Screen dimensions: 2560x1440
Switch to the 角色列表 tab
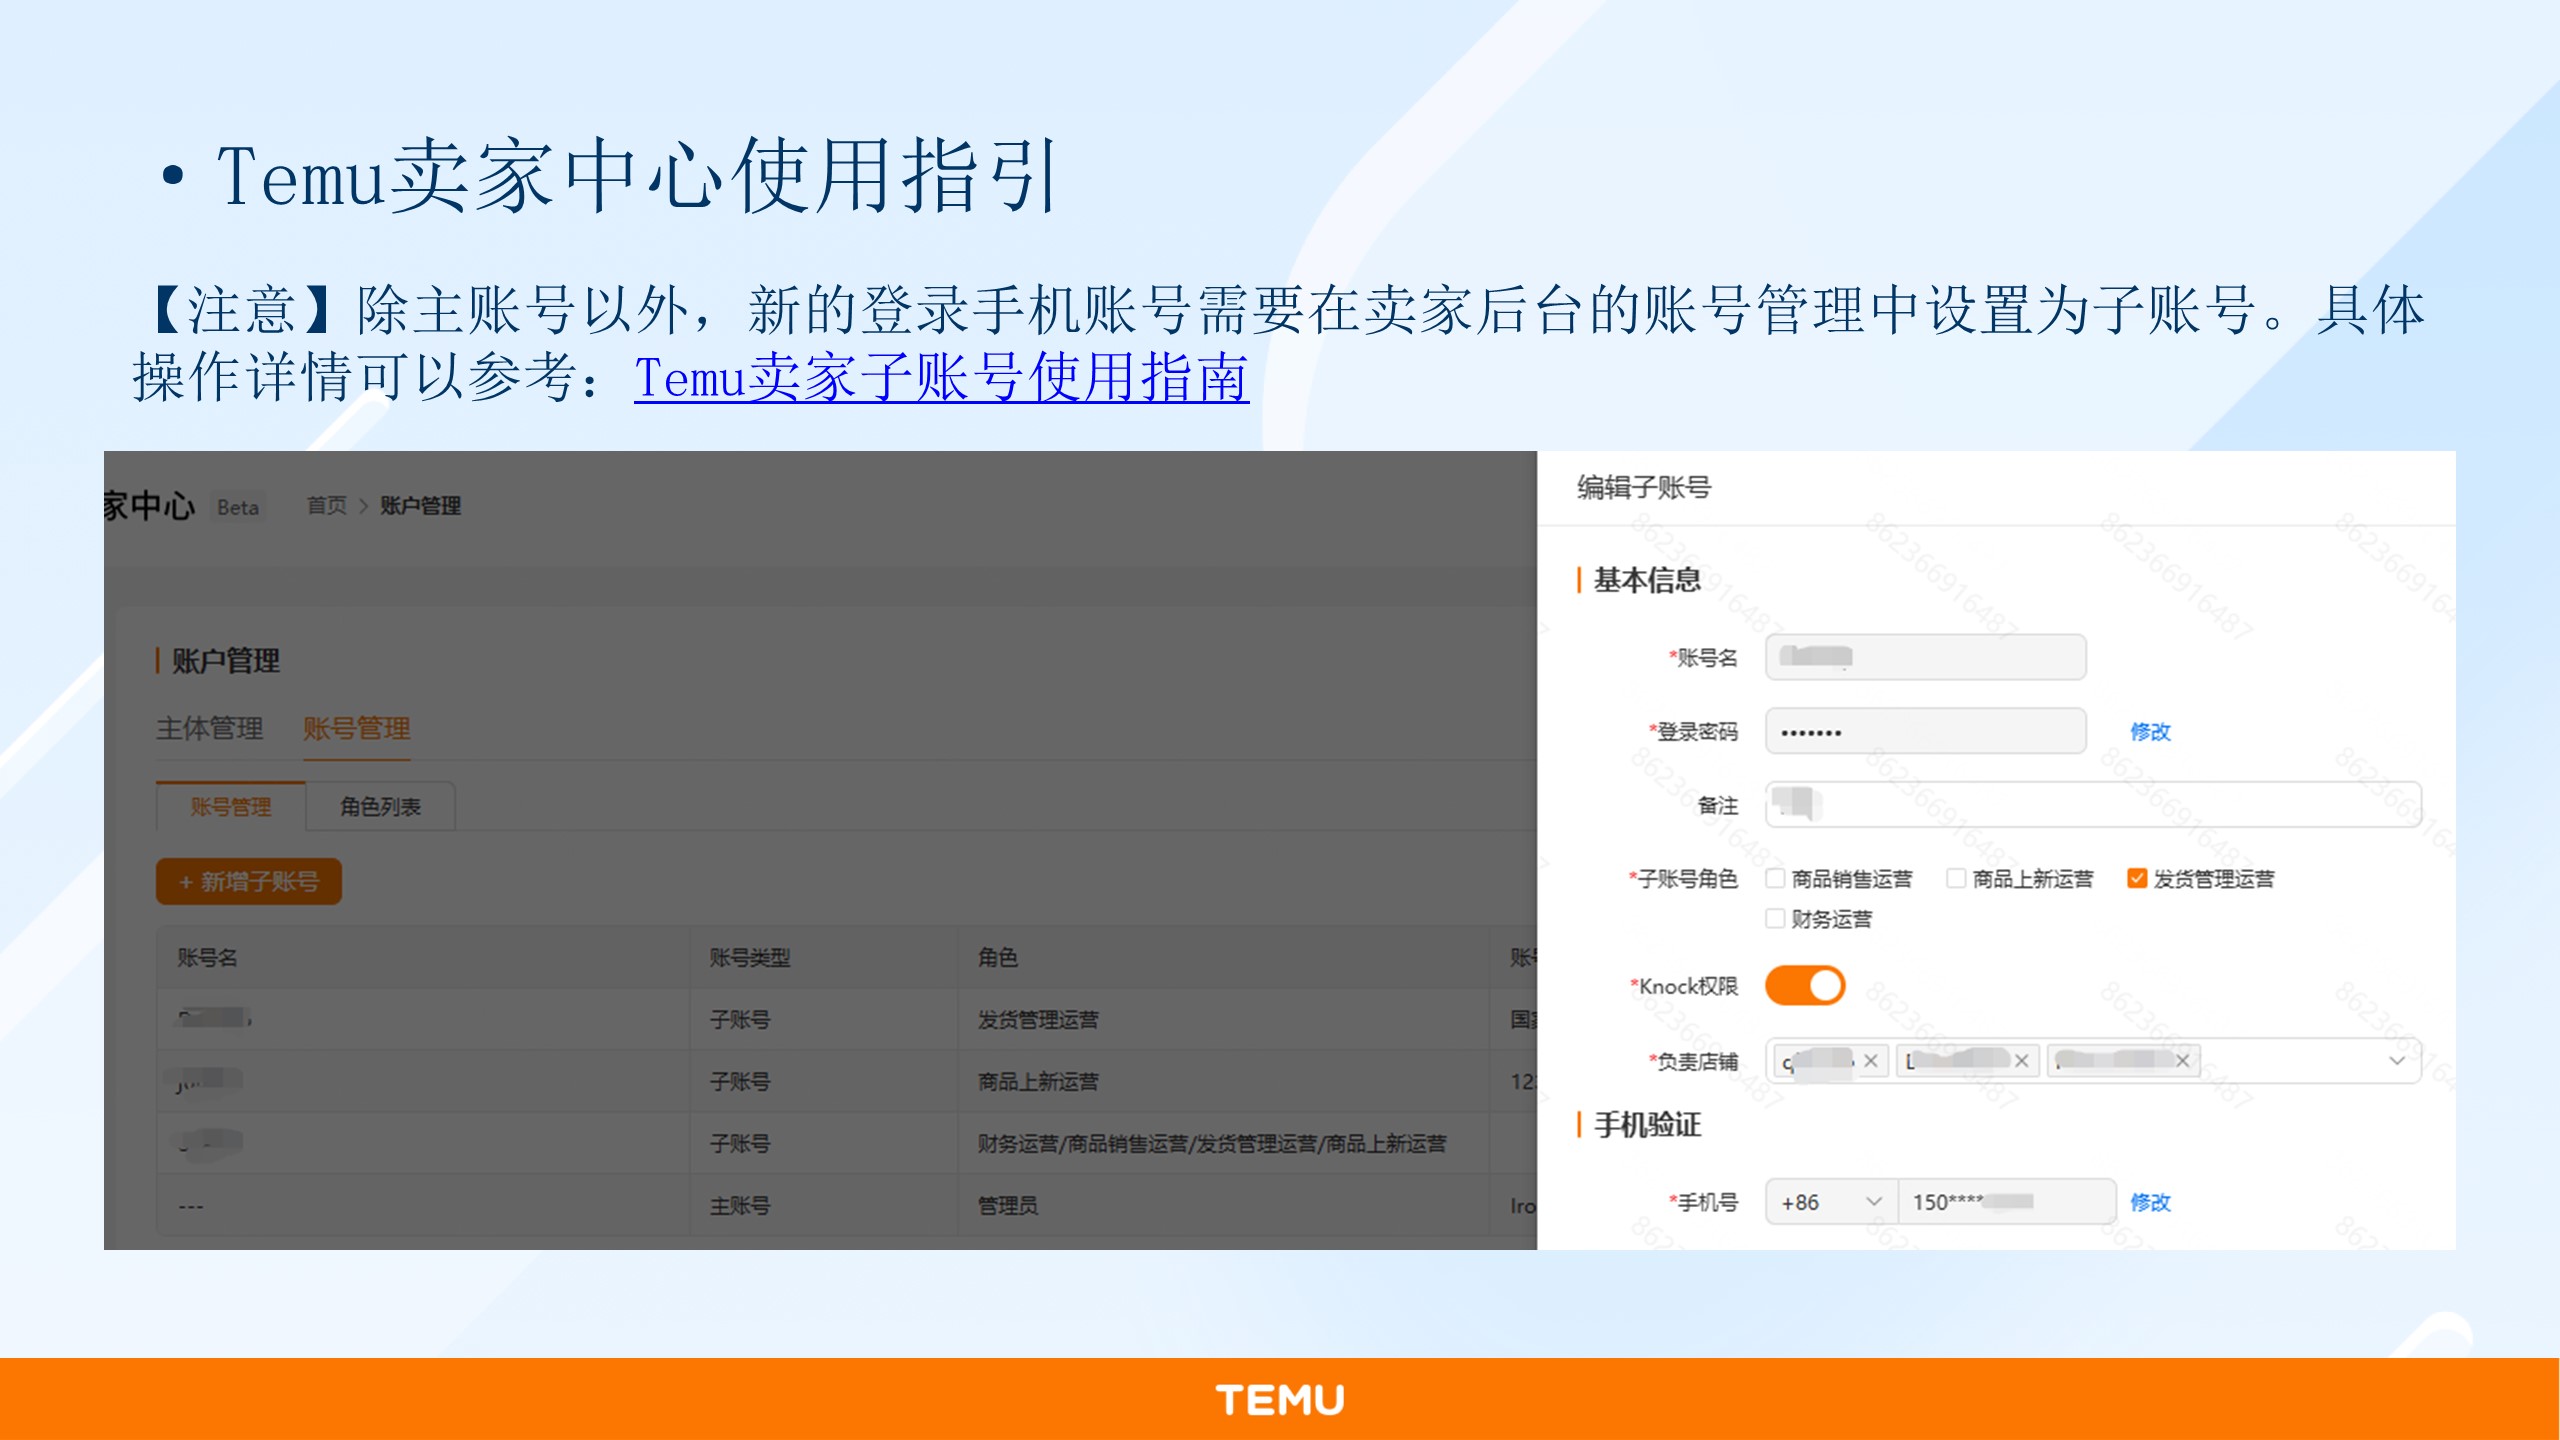click(x=383, y=806)
